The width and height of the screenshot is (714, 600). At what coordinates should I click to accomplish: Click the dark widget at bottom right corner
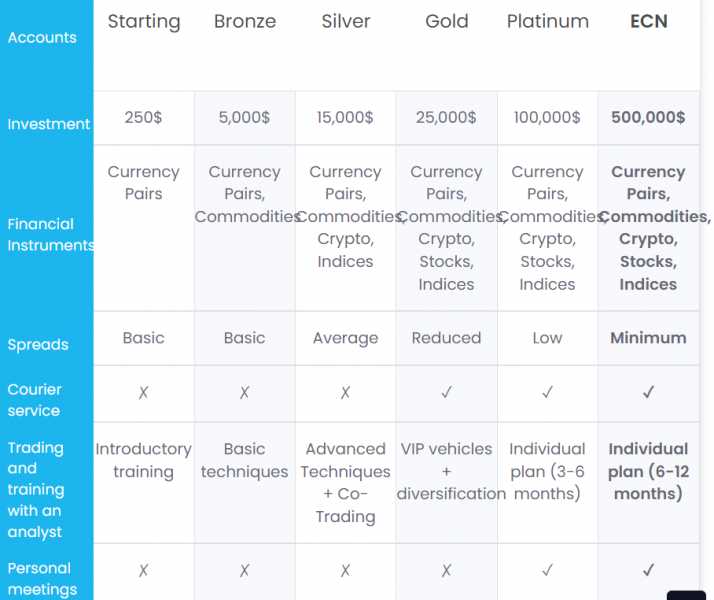[686, 594]
